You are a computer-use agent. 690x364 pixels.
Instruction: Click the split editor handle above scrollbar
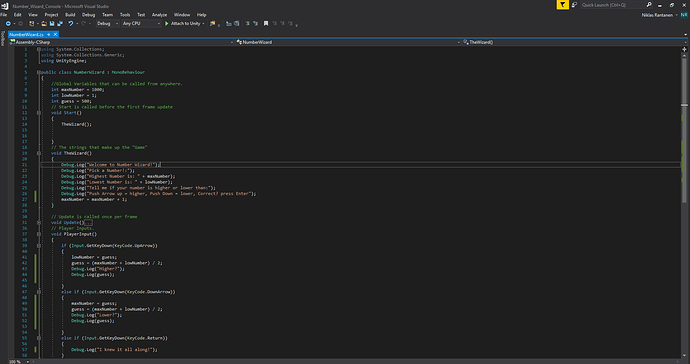[x=684, y=49]
